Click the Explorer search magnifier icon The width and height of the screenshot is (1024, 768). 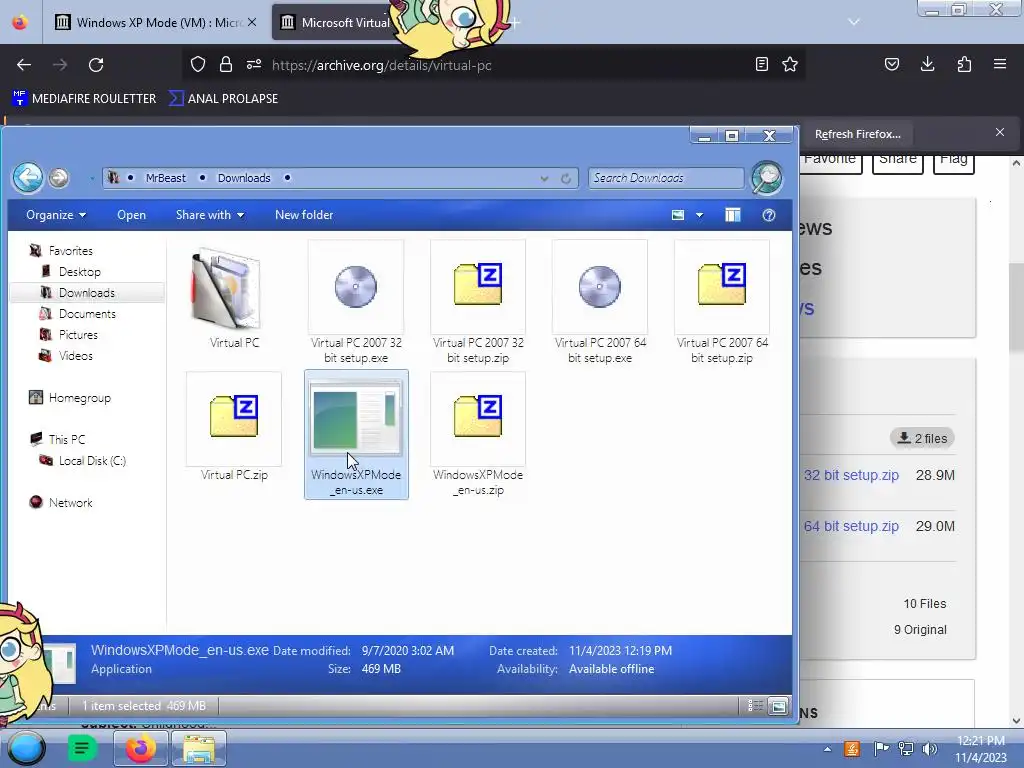(767, 178)
